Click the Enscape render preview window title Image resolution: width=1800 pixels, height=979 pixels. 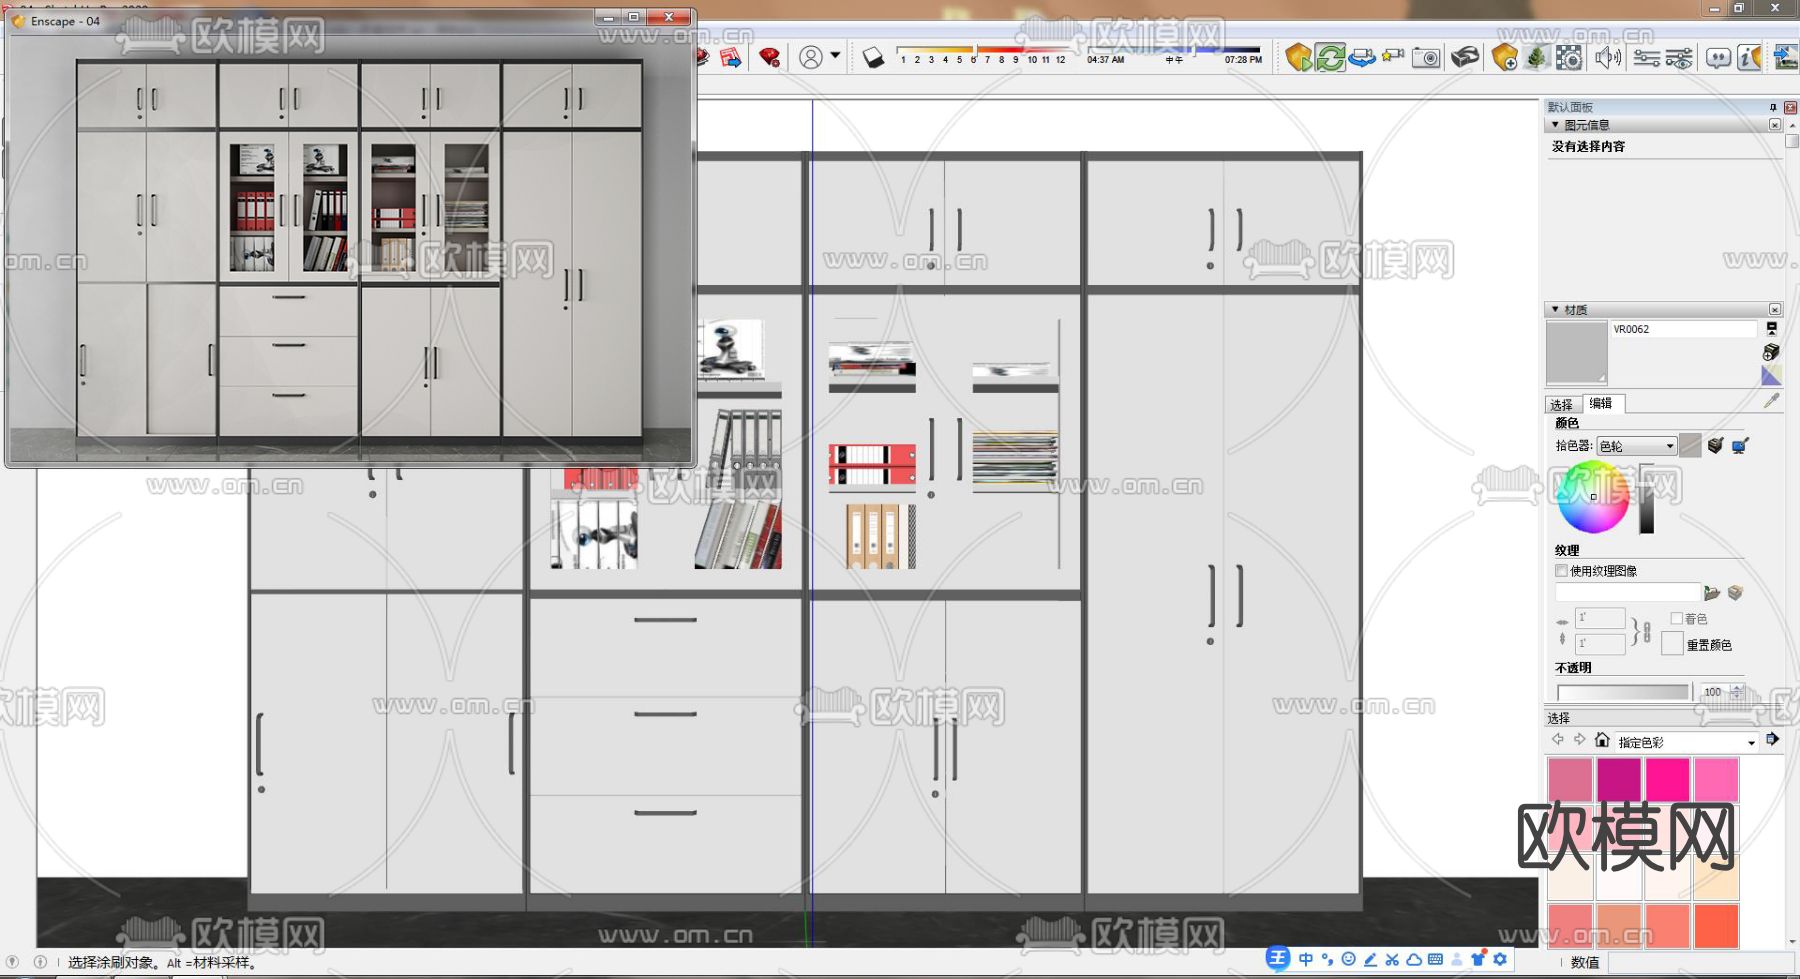[x=65, y=21]
